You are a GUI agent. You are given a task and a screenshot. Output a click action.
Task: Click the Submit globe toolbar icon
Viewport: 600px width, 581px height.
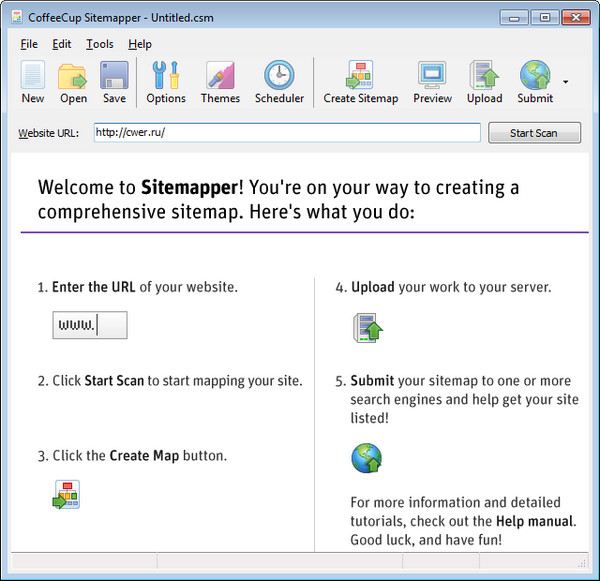click(535, 82)
